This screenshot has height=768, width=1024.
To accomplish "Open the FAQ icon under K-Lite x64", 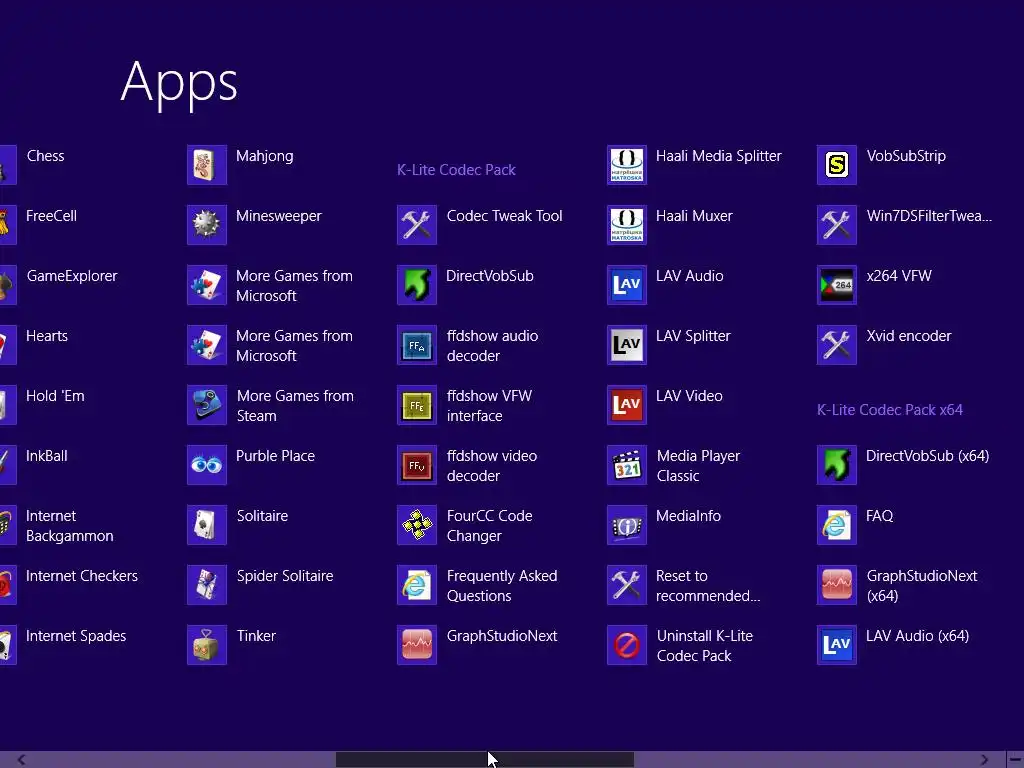I will (837, 525).
